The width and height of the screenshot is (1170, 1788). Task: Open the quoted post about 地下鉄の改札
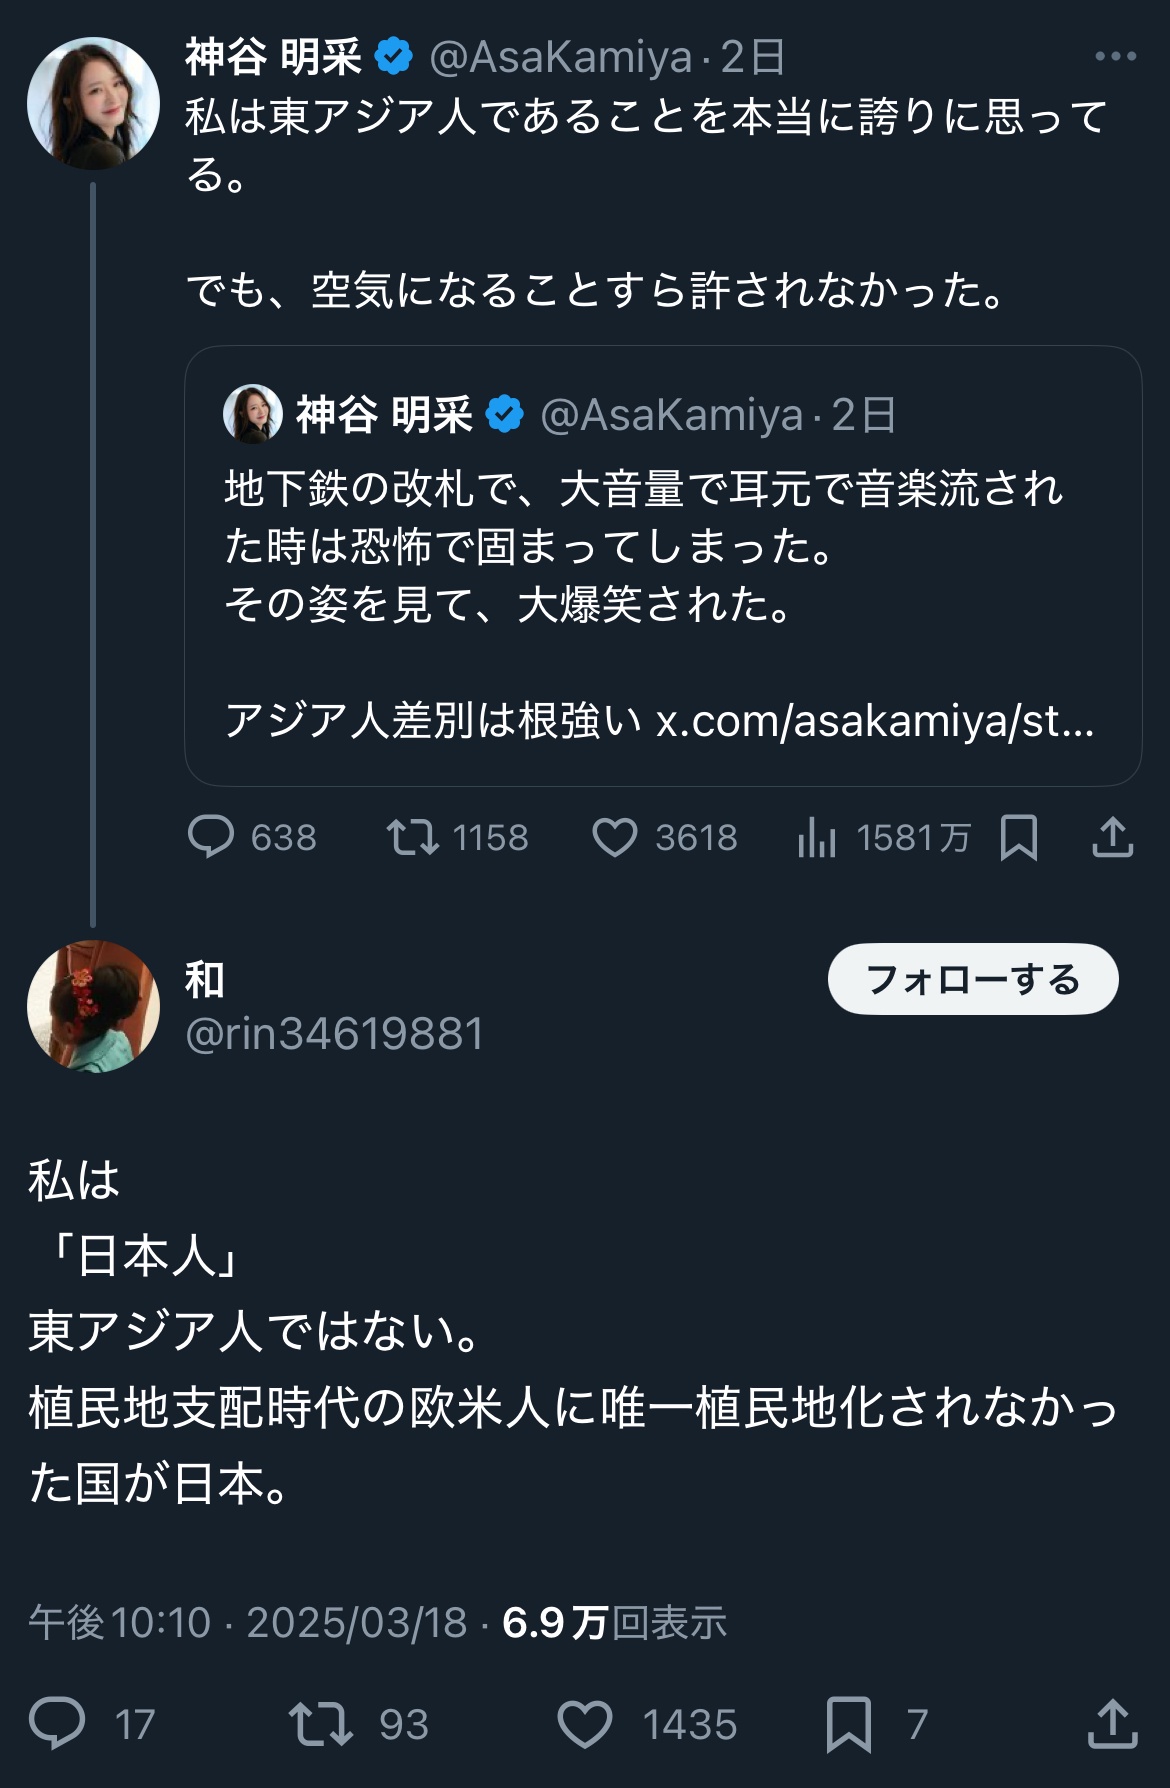pos(640,548)
